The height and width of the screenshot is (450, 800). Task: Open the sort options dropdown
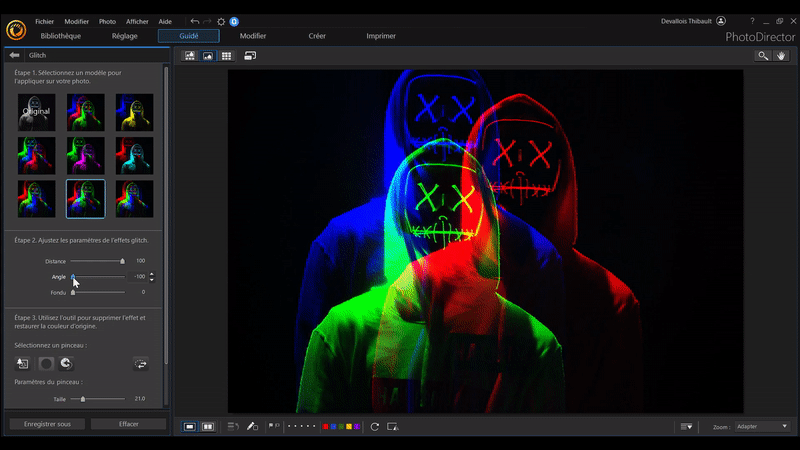click(x=686, y=427)
